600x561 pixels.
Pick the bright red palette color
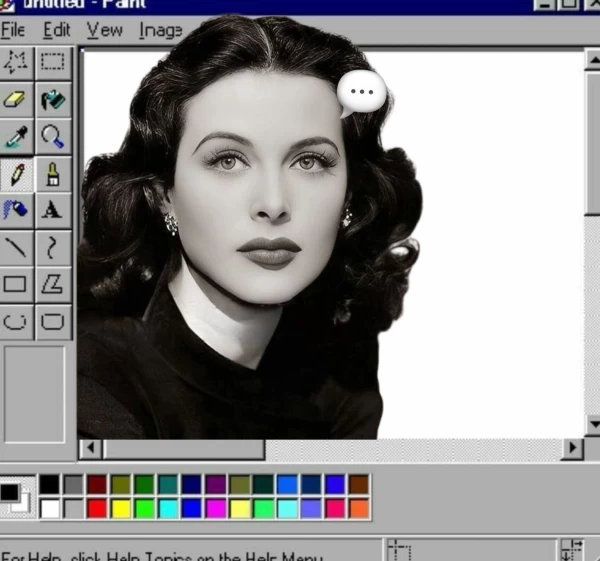point(97,508)
